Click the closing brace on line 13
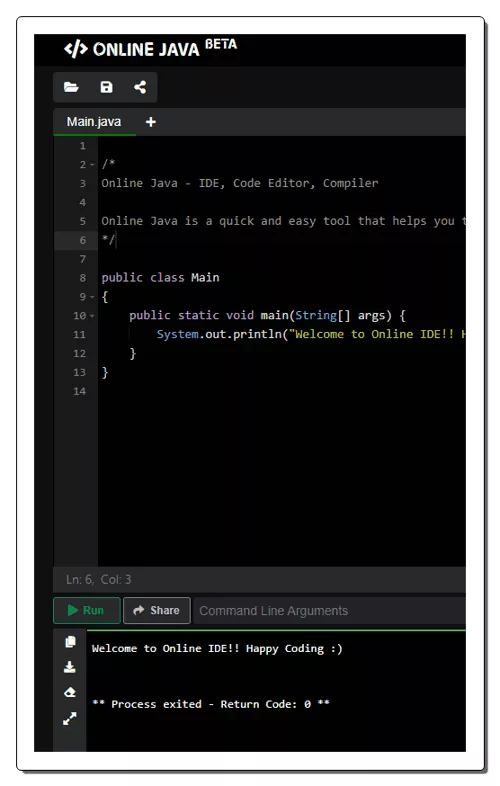This screenshot has height=786, width=500. (105, 372)
